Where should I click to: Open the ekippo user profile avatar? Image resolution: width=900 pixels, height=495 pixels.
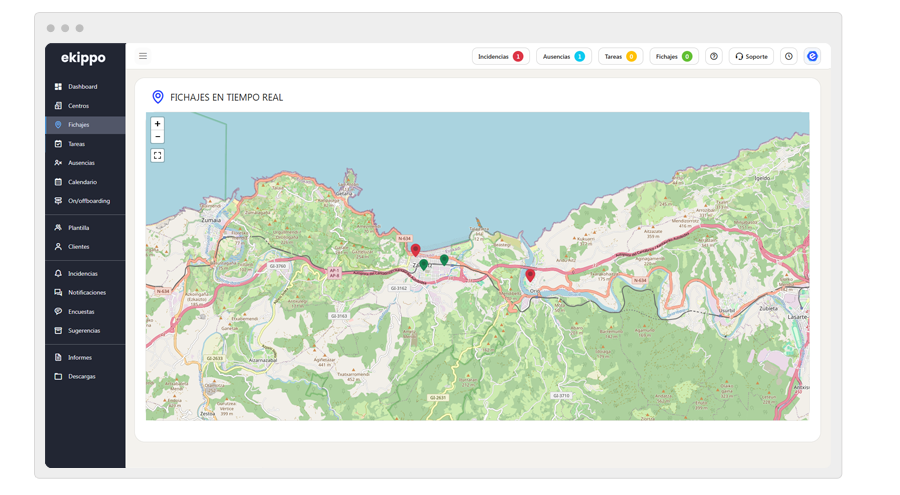point(812,57)
